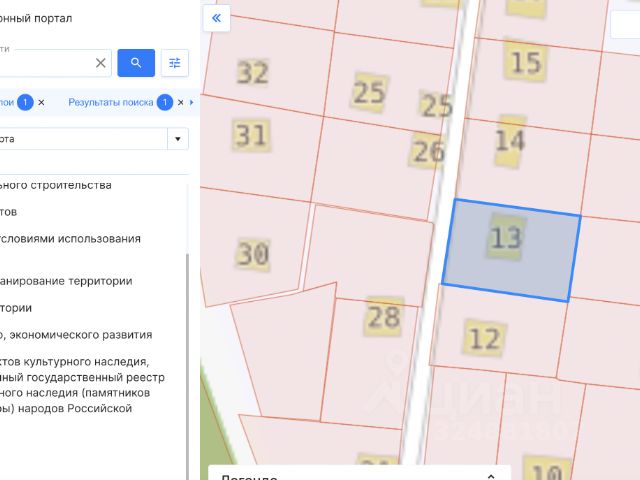Open search filter settings icon
Screen dimensions: 640x480
[175, 63]
